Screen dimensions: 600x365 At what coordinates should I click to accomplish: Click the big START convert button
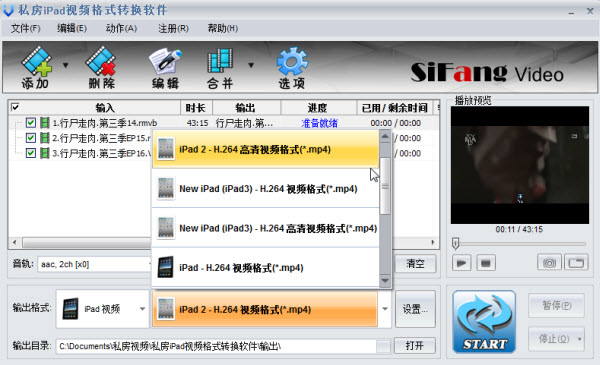coord(484,321)
